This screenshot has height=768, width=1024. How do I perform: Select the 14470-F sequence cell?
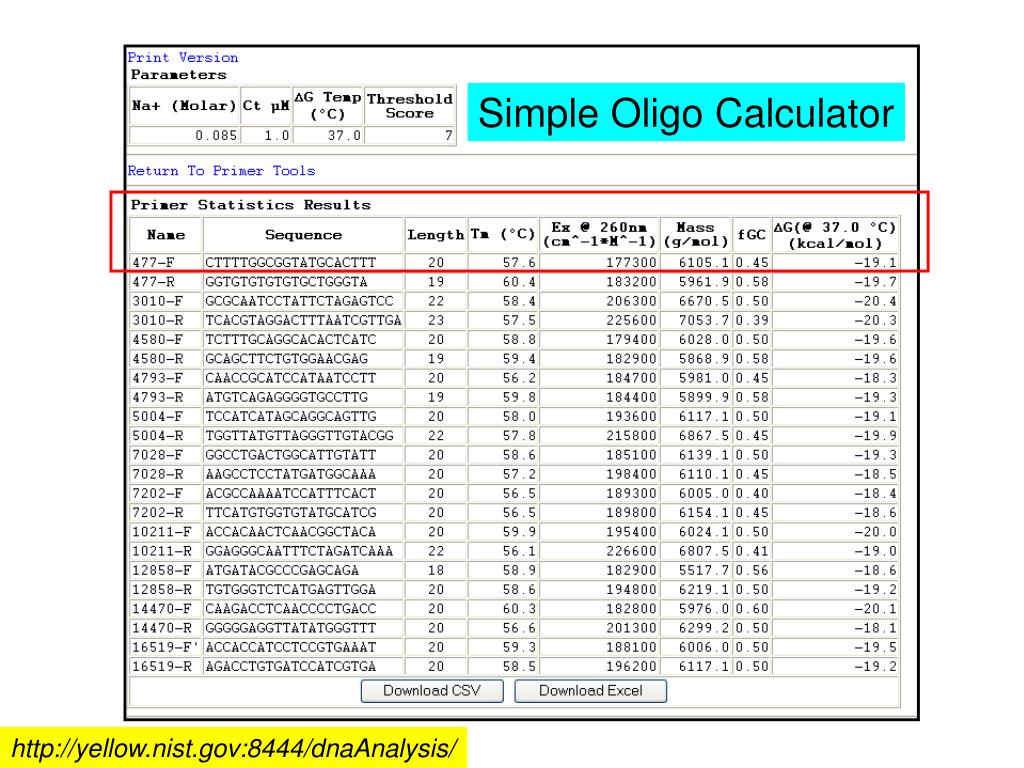pyautogui.click(x=303, y=609)
